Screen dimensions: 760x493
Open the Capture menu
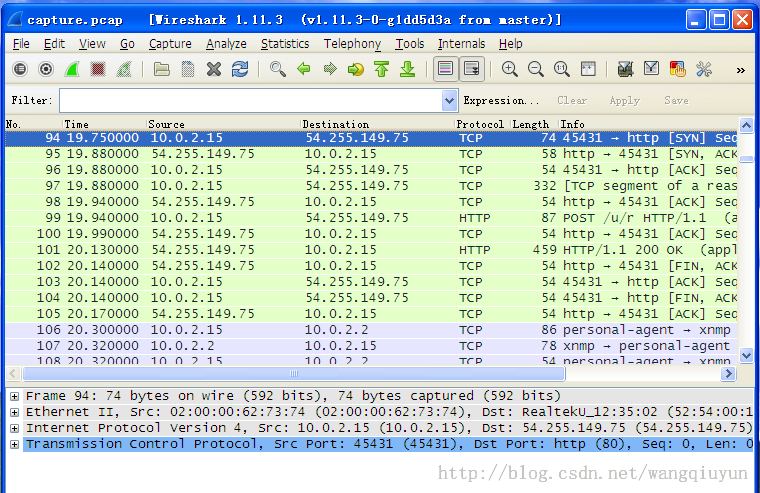pos(170,44)
